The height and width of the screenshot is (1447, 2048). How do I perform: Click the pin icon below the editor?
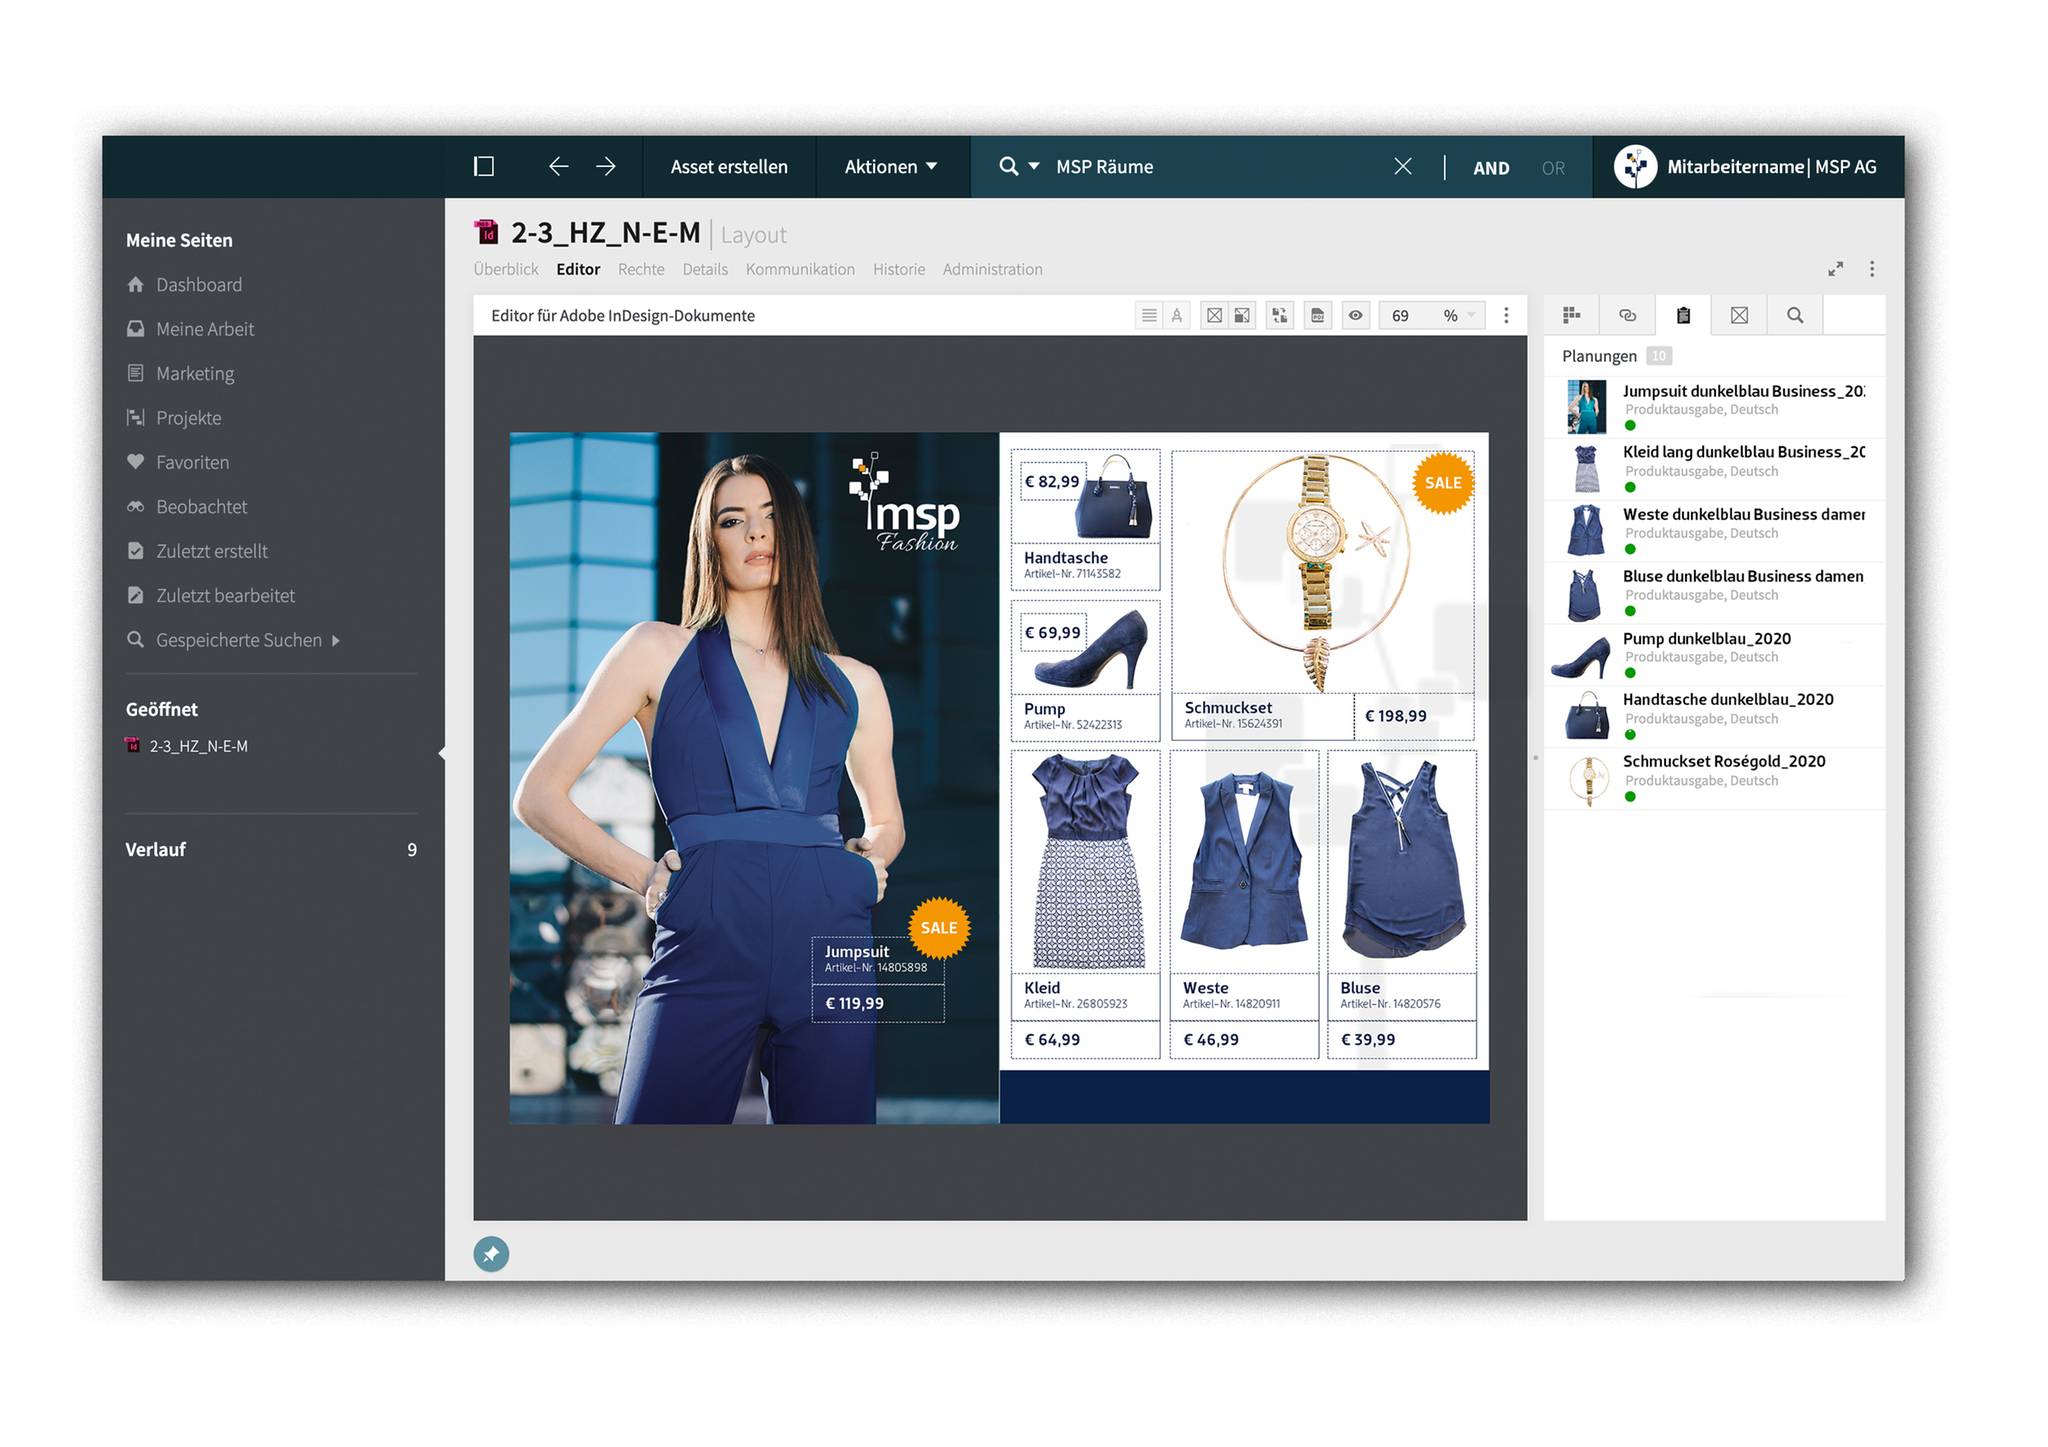click(491, 1254)
